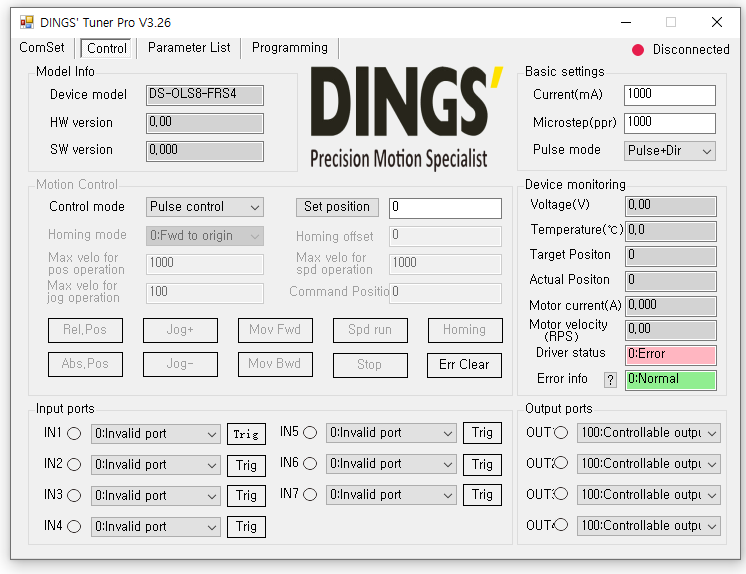
Task: Expand the IN5 port function dropdown
Action: tap(391, 433)
